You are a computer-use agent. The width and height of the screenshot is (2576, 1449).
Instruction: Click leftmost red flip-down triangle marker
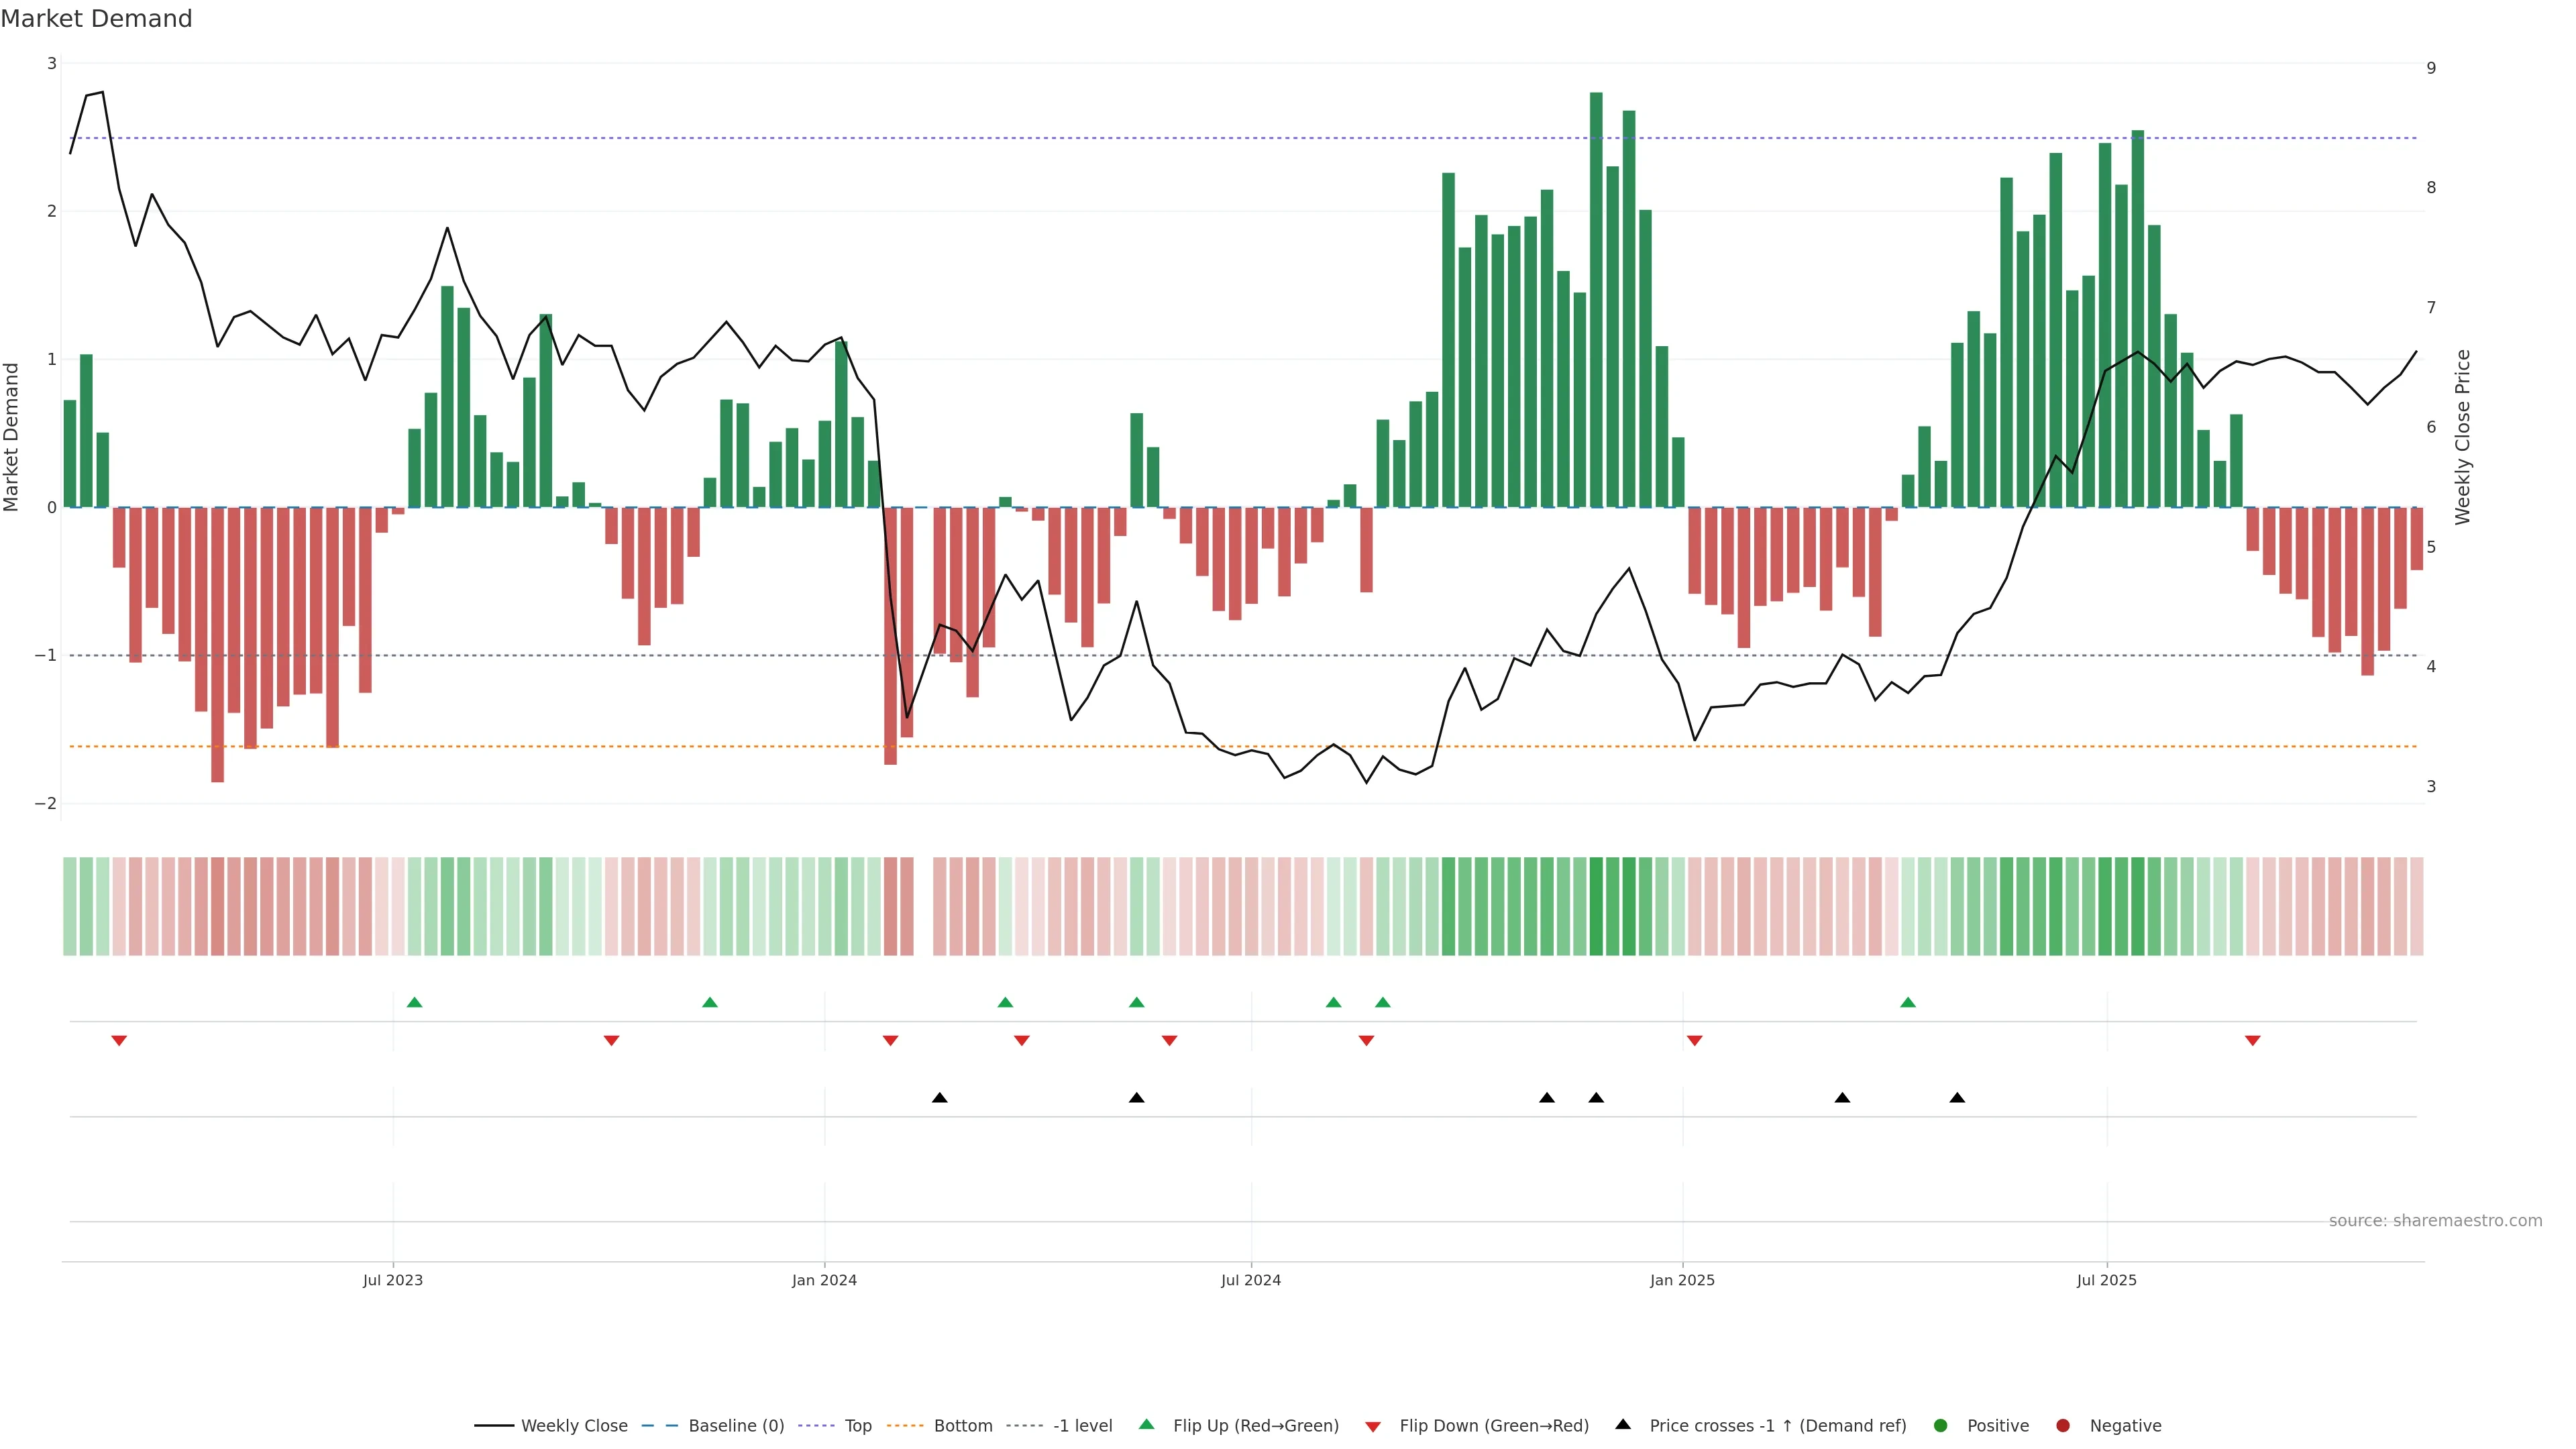[119, 1041]
